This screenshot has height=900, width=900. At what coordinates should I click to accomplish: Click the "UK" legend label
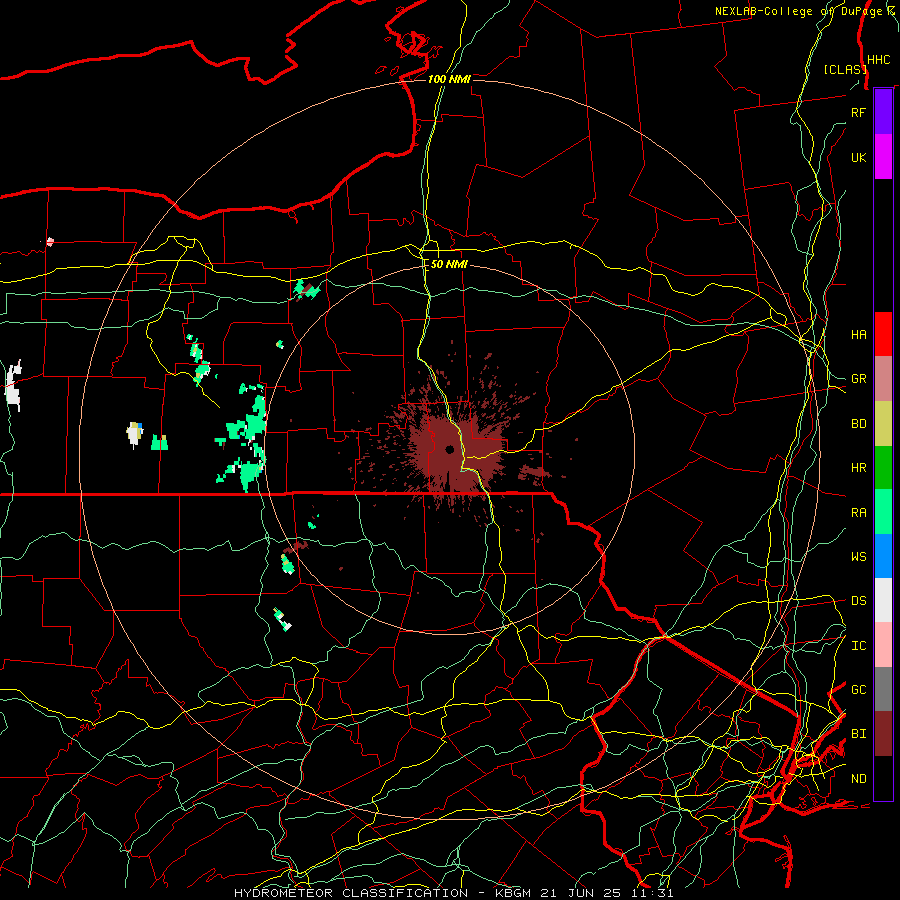(858, 157)
